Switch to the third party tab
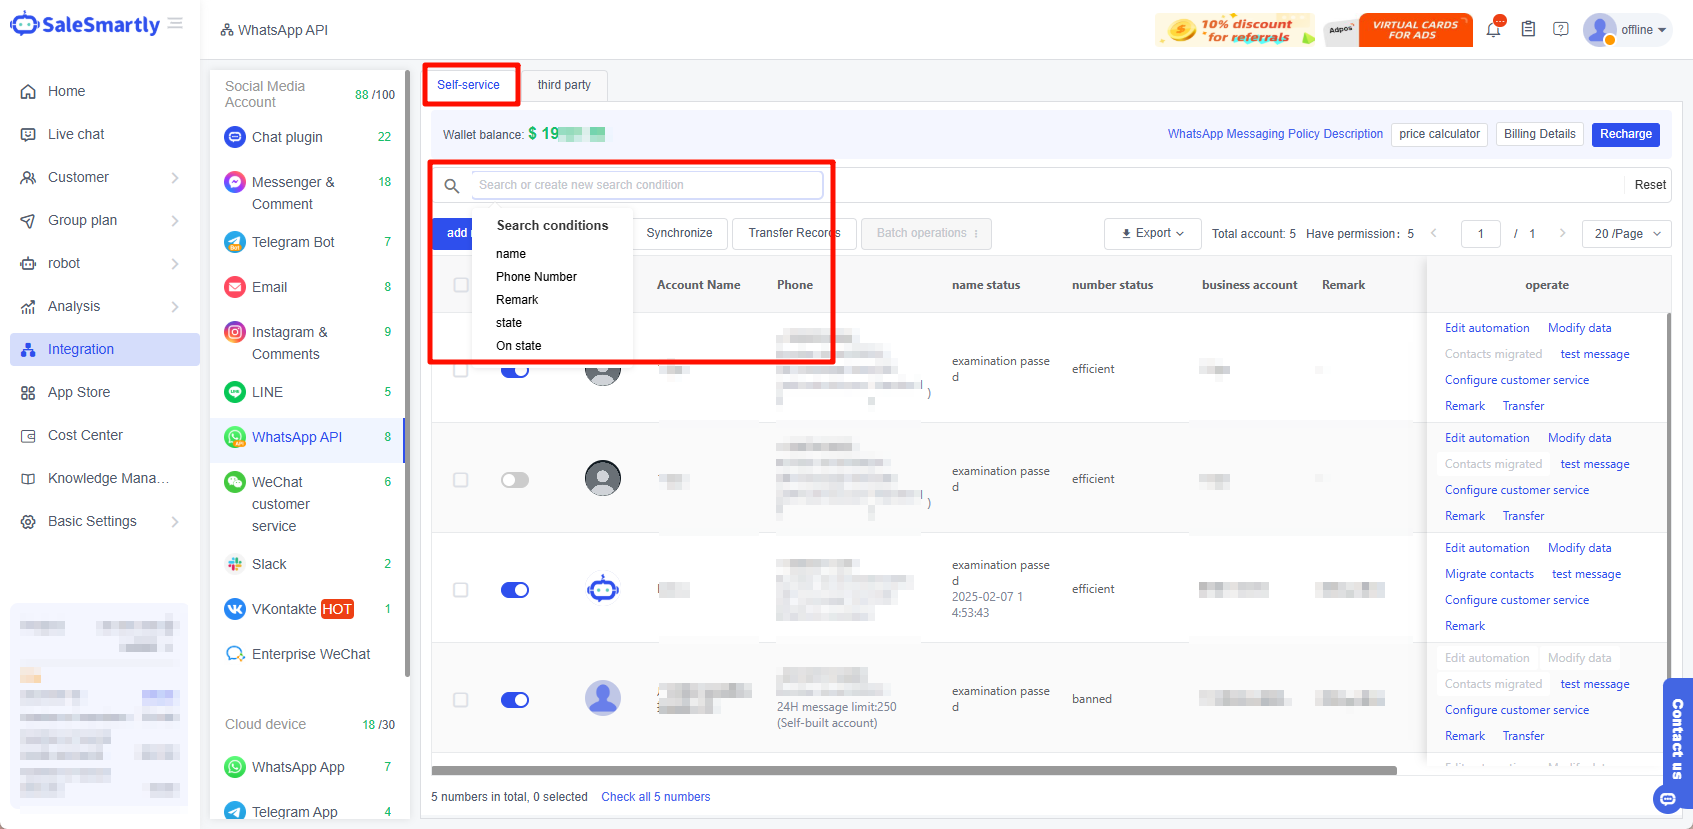The image size is (1693, 829). (564, 85)
